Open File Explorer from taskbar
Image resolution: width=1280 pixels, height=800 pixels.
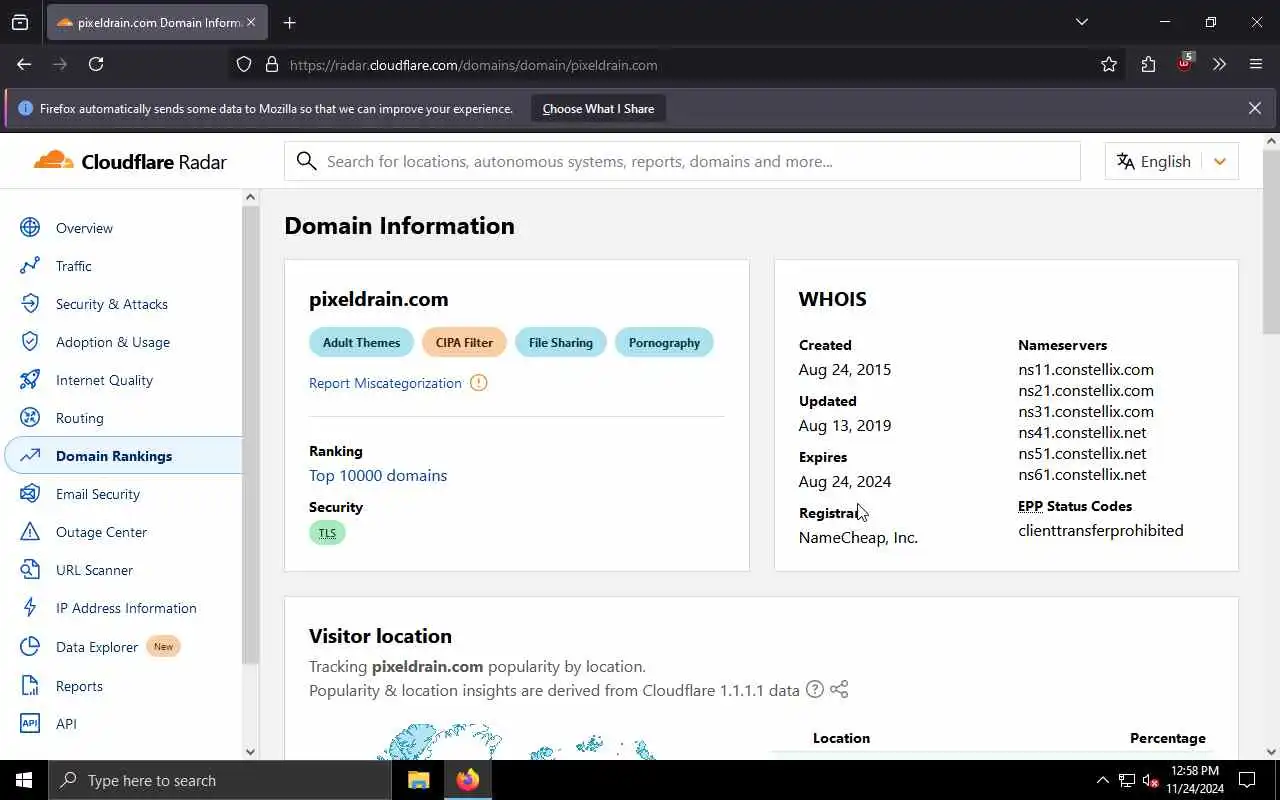[418, 780]
